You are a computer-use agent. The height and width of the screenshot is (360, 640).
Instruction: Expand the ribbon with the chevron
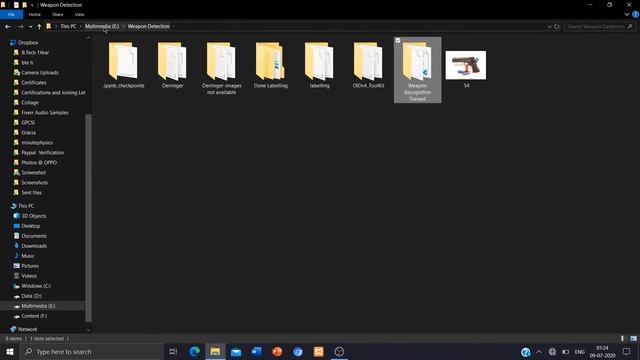627,14
